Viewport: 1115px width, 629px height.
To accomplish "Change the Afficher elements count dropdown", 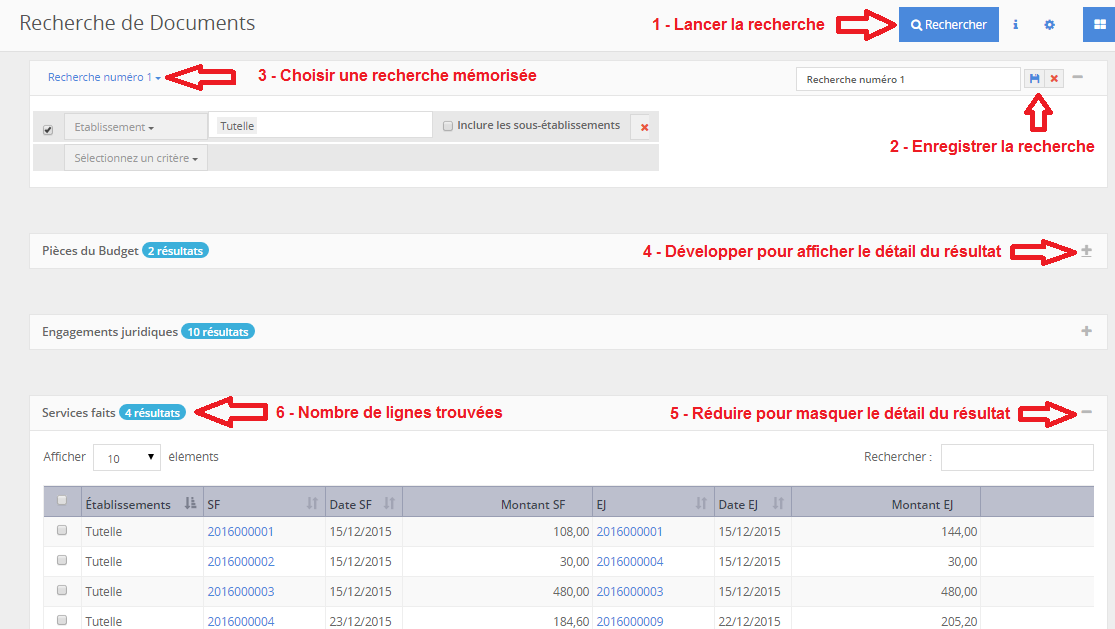I will coord(127,458).
